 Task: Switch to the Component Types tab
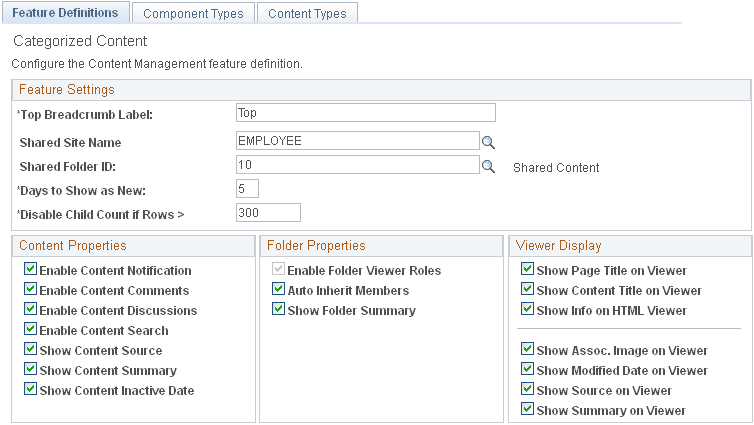[193, 14]
